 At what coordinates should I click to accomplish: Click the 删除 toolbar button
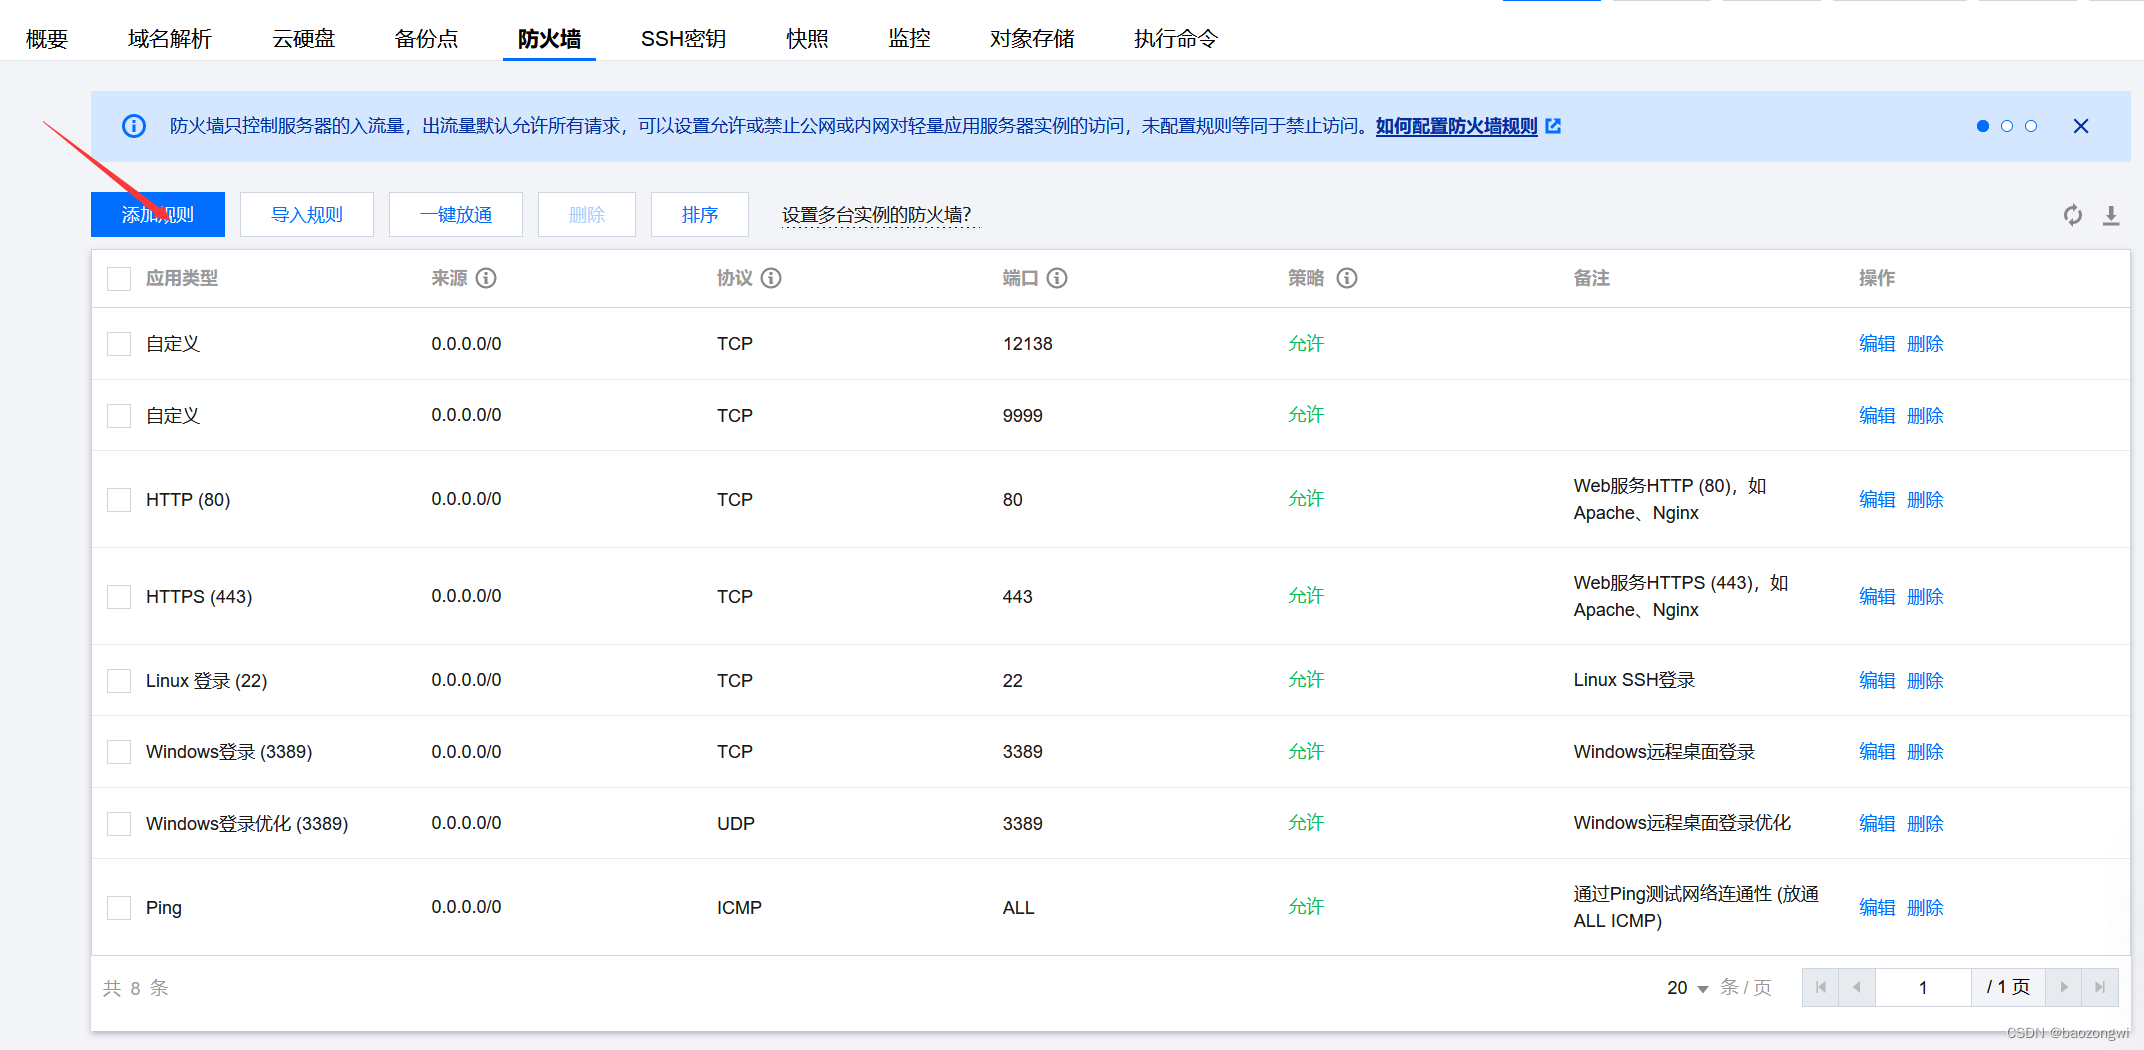(587, 214)
